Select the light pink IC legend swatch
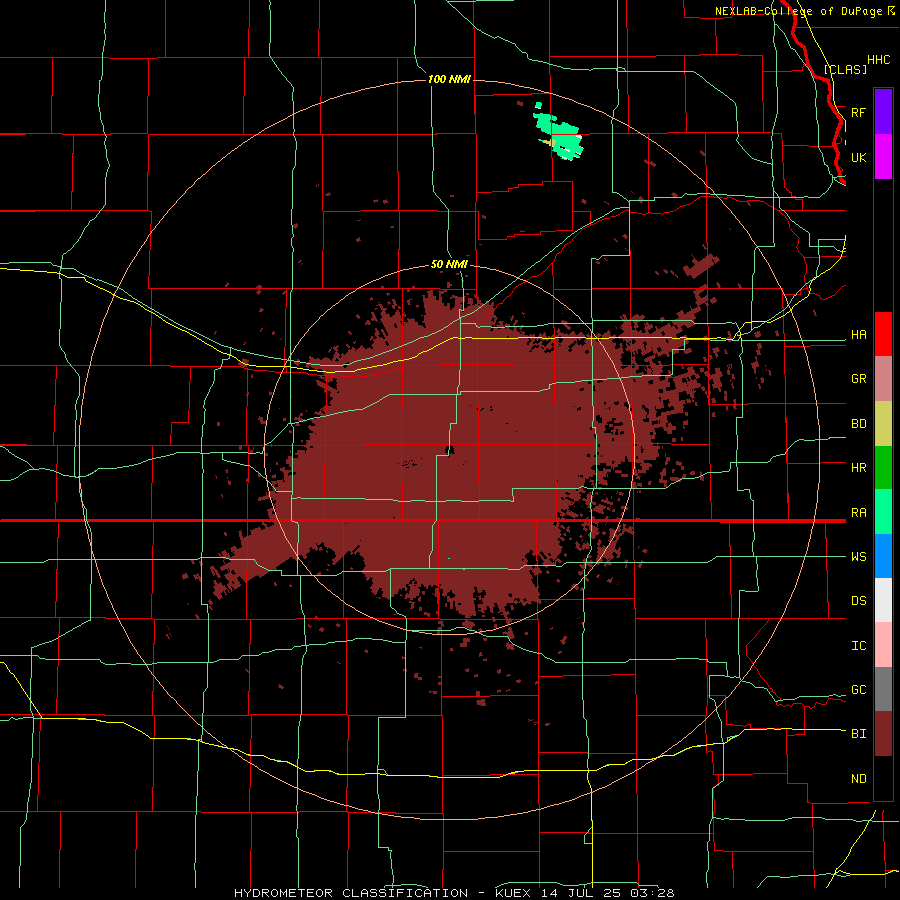The image size is (900, 900). 883,645
